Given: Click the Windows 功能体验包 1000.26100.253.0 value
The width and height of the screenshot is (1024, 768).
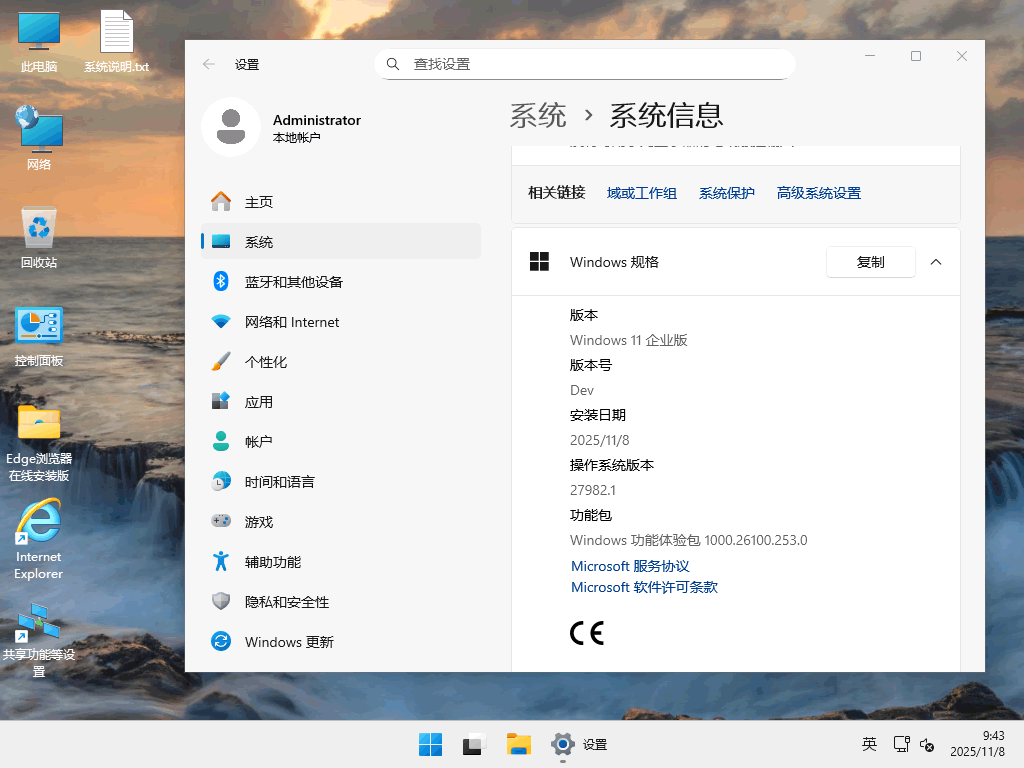Looking at the screenshot, I should coord(688,540).
